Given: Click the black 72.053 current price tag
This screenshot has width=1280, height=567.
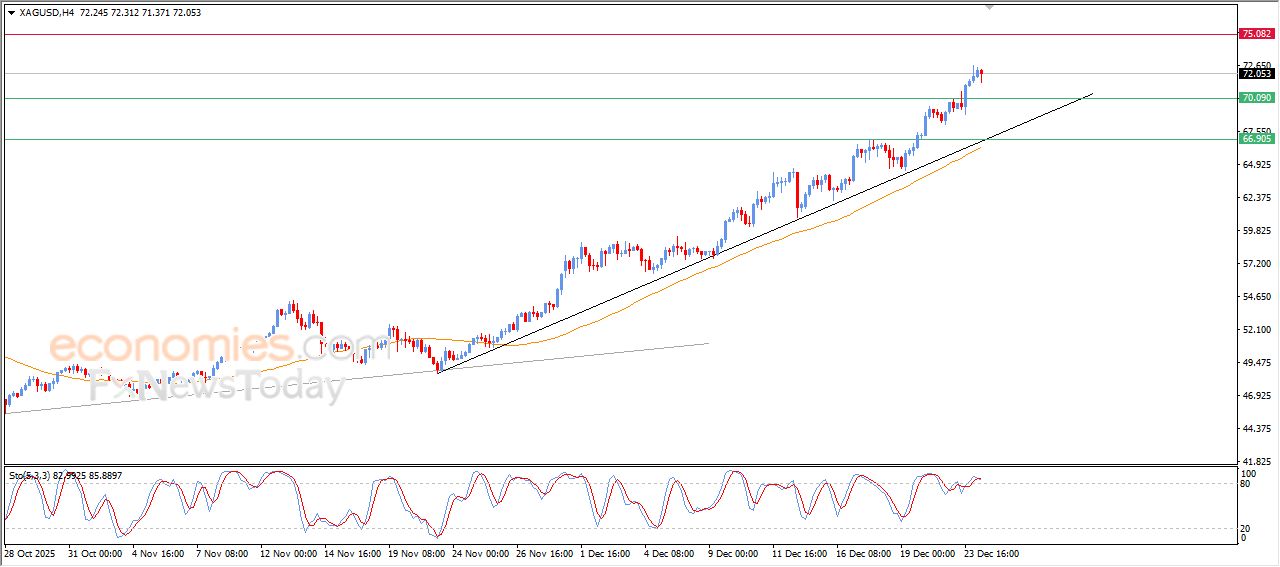Looking at the screenshot, I should [1255, 73].
